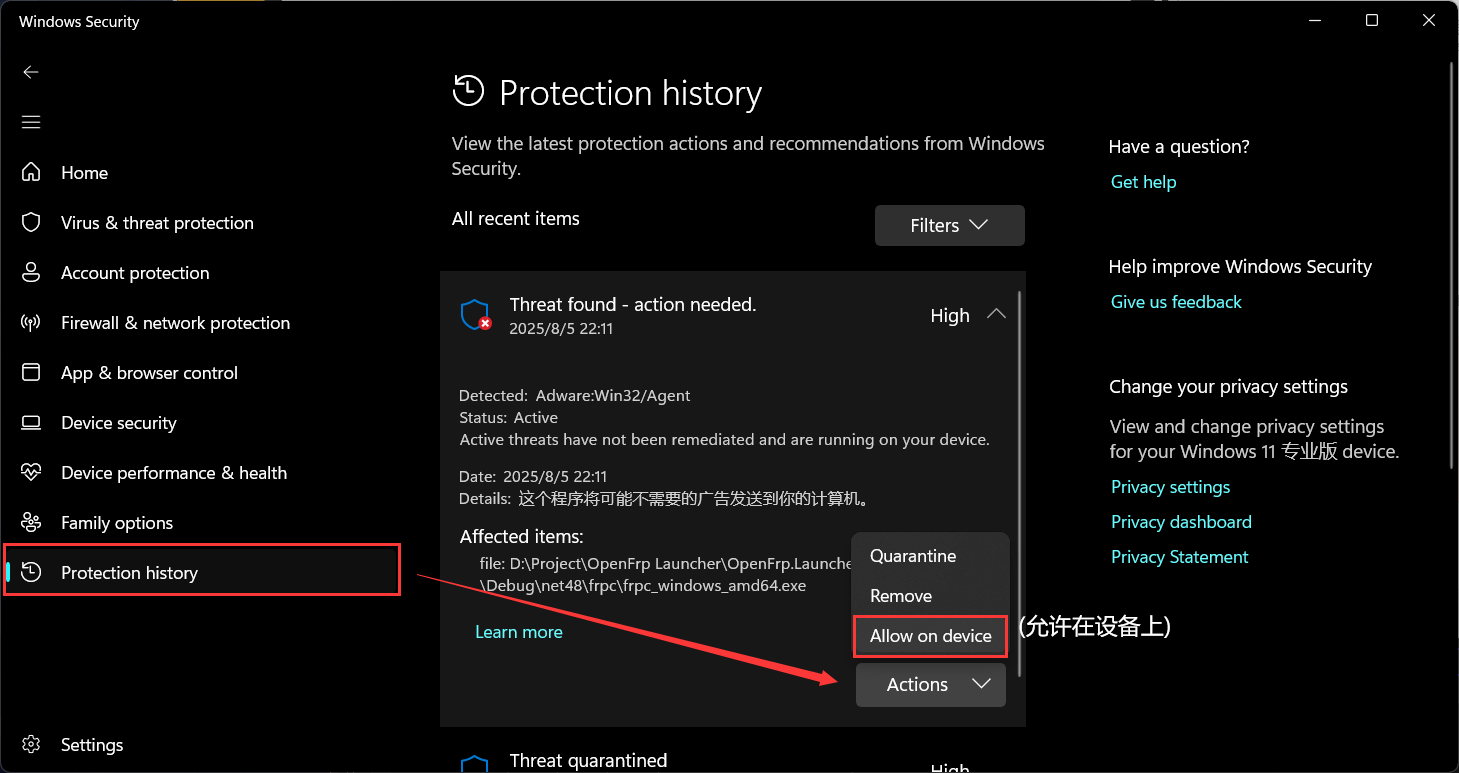
Task: Open Device performance & health
Action: 173,473
